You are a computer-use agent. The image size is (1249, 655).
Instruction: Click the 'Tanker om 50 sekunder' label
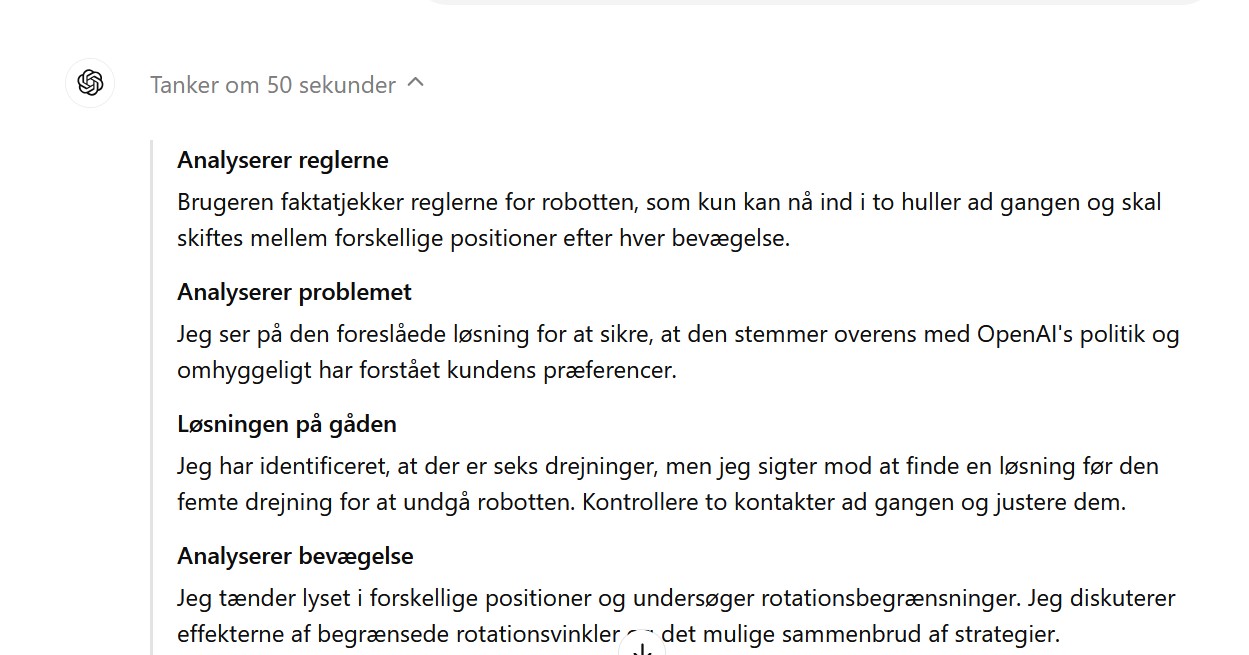tap(273, 85)
